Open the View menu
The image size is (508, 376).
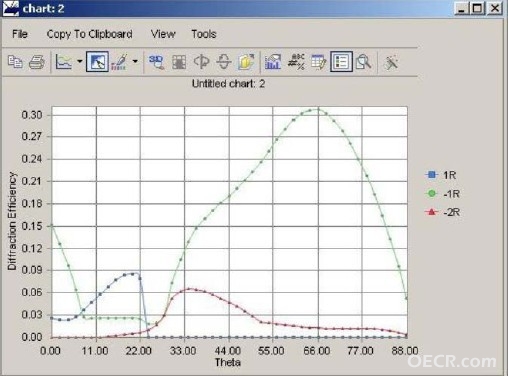pos(163,34)
